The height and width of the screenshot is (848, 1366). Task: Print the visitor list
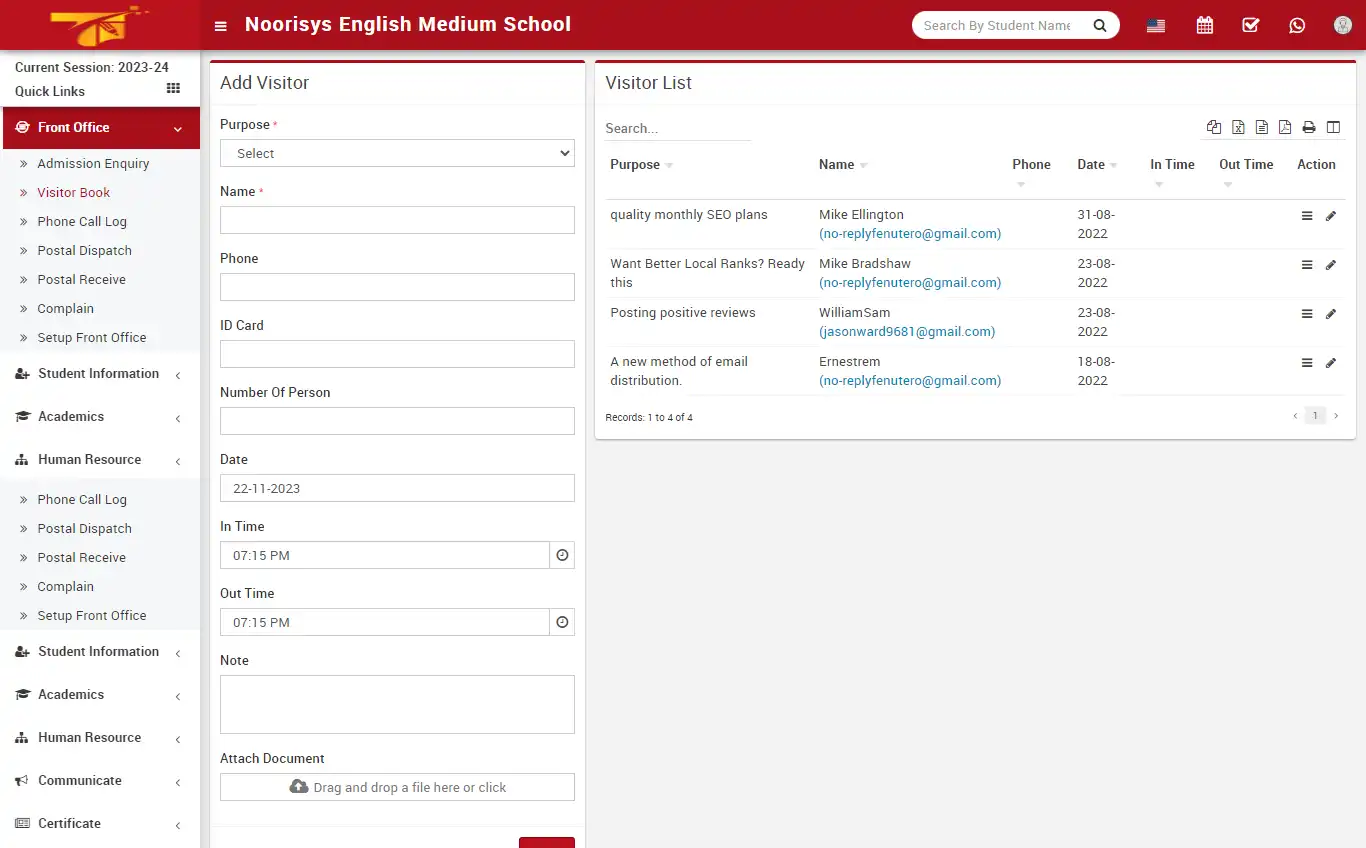[1309, 127]
